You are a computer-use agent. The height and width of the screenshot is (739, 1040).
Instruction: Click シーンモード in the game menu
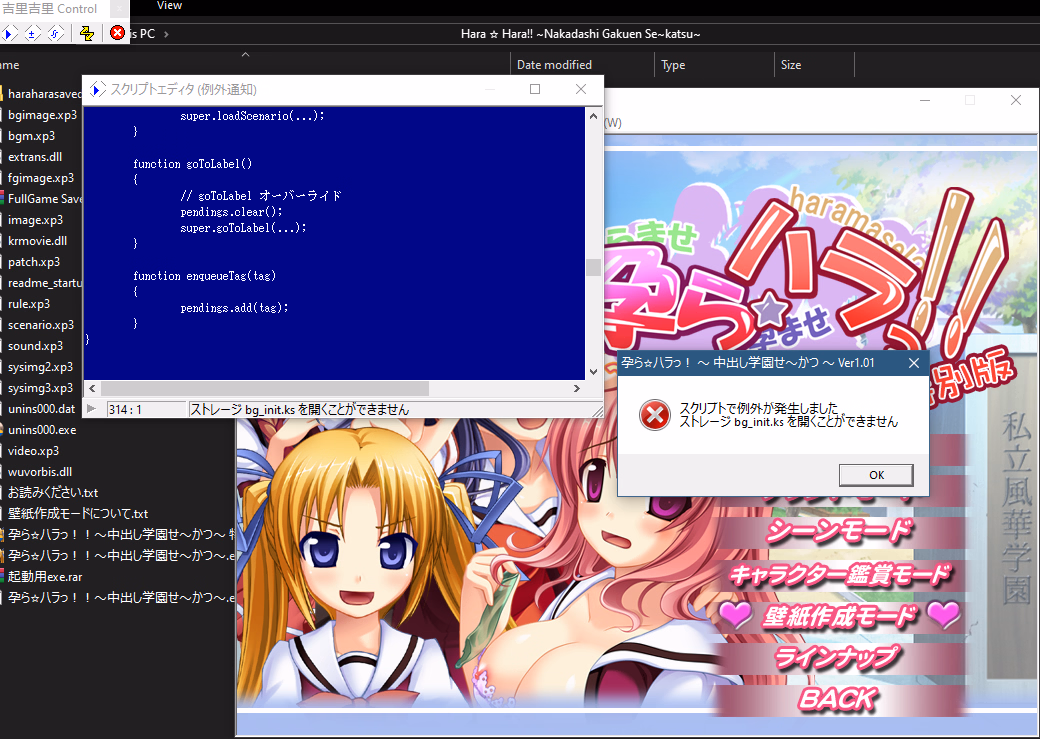coord(840,531)
